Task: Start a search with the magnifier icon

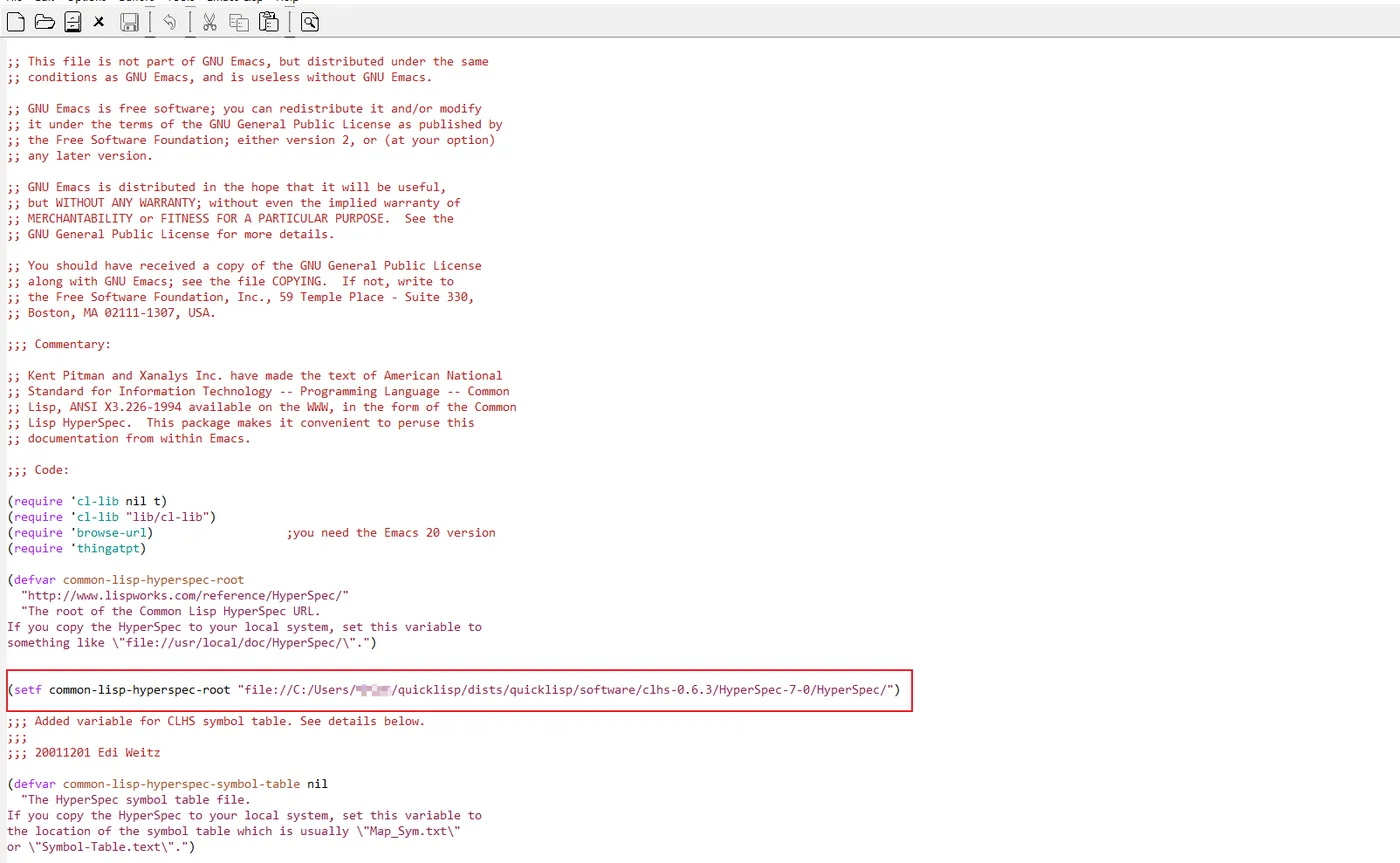Action: [x=309, y=21]
